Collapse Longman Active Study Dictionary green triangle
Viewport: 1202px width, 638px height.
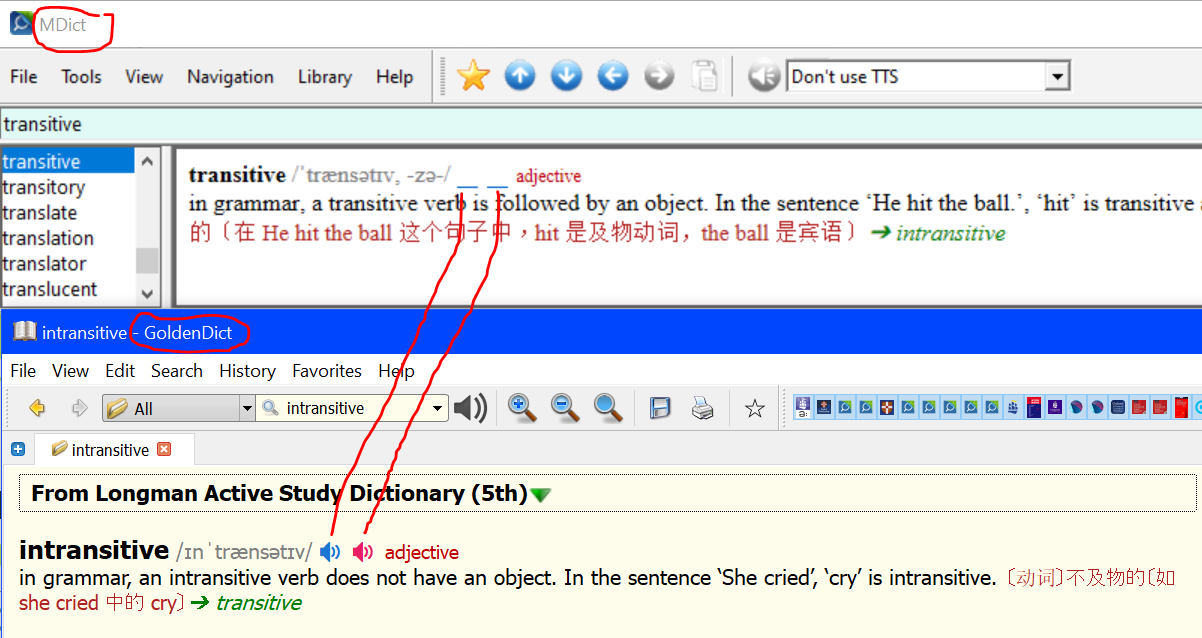(540, 495)
